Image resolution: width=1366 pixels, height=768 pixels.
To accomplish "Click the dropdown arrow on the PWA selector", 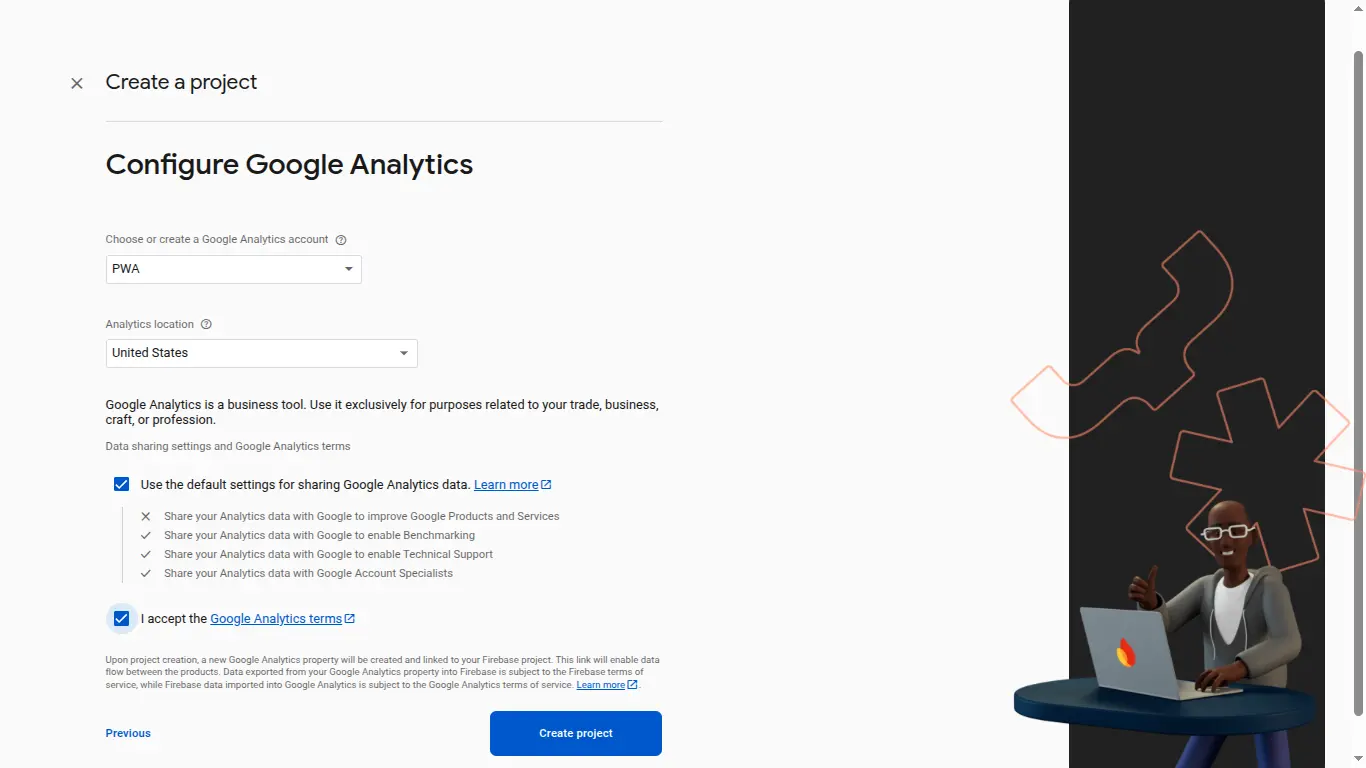I will [x=347, y=269].
